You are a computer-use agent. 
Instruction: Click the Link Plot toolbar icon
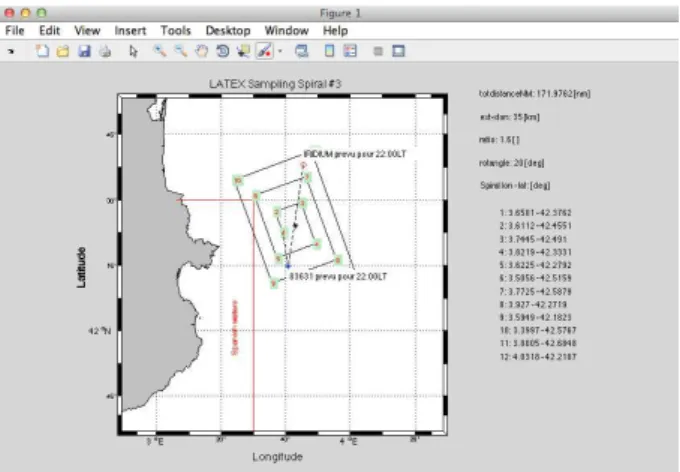click(301, 51)
